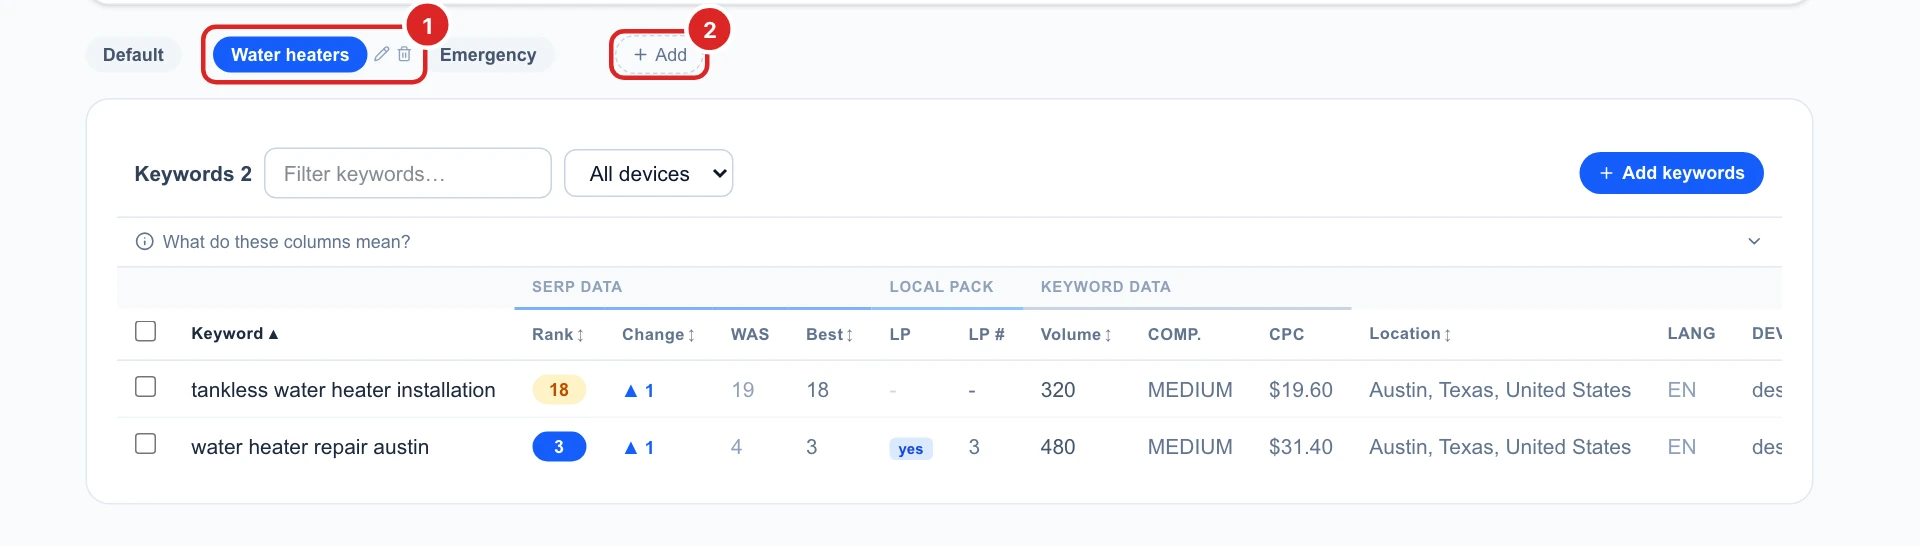
Task: Click the KEYWORD DATA group header
Action: click(1105, 287)
